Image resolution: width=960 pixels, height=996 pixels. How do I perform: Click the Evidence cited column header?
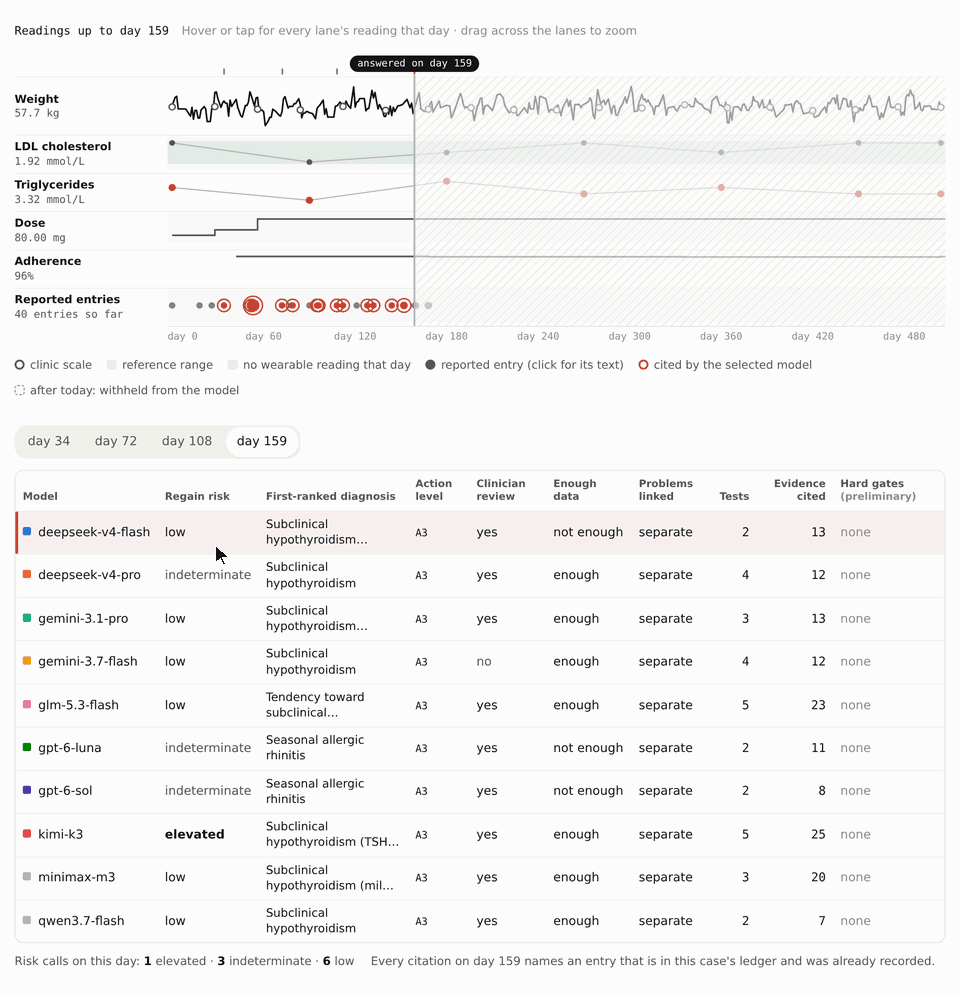pyautogui.click(x=799, y=490)
